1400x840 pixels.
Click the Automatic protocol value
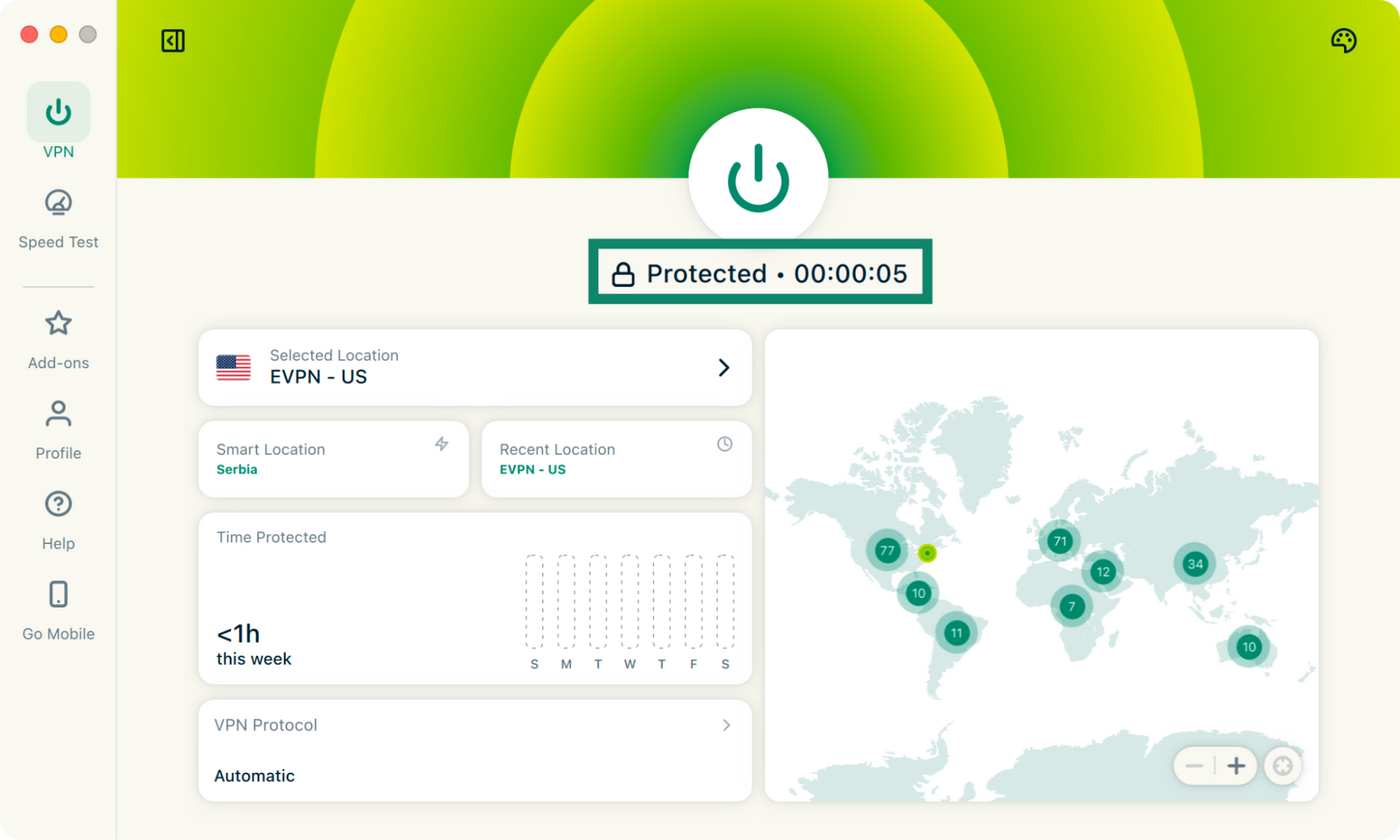coord(254,776)
